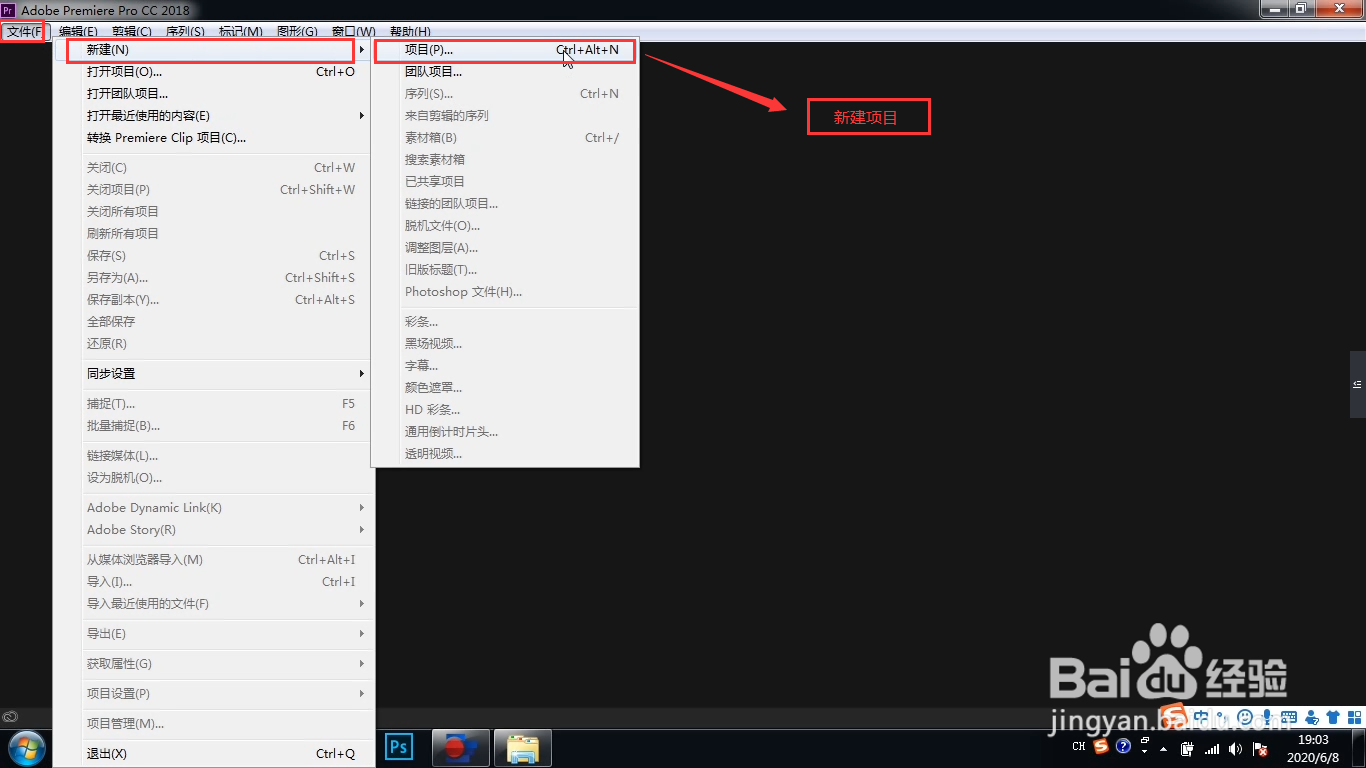Open the 帮助 menu
This screenshot has width=1366, height=768.
point(410,31)
